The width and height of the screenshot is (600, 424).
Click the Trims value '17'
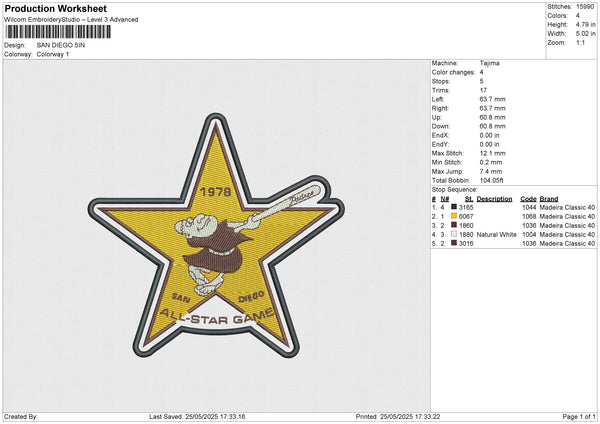point(483,90)
